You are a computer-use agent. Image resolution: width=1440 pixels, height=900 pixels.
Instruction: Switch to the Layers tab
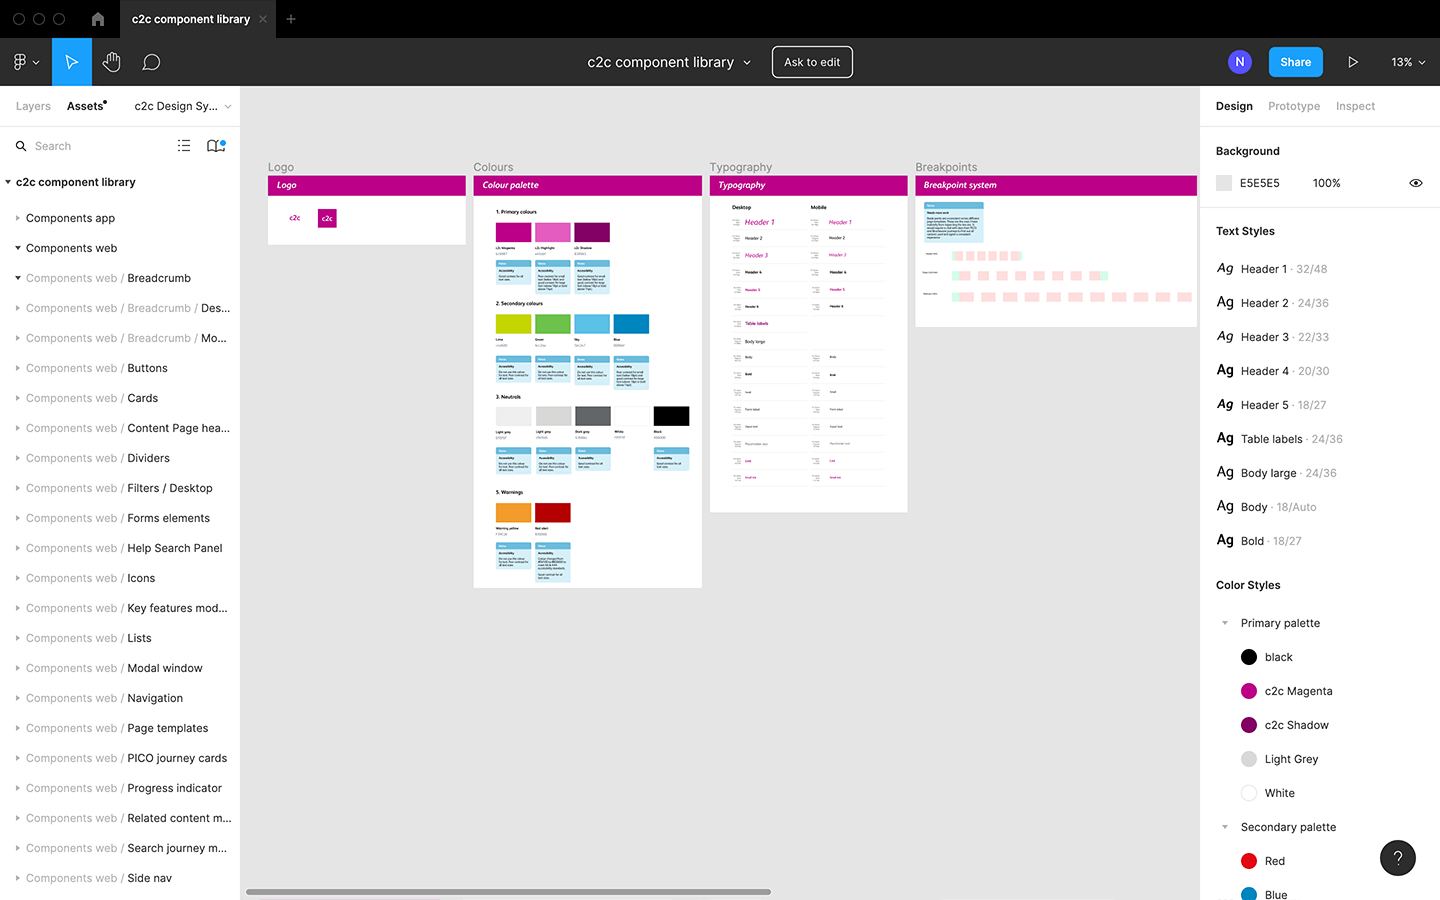(33, 106)
